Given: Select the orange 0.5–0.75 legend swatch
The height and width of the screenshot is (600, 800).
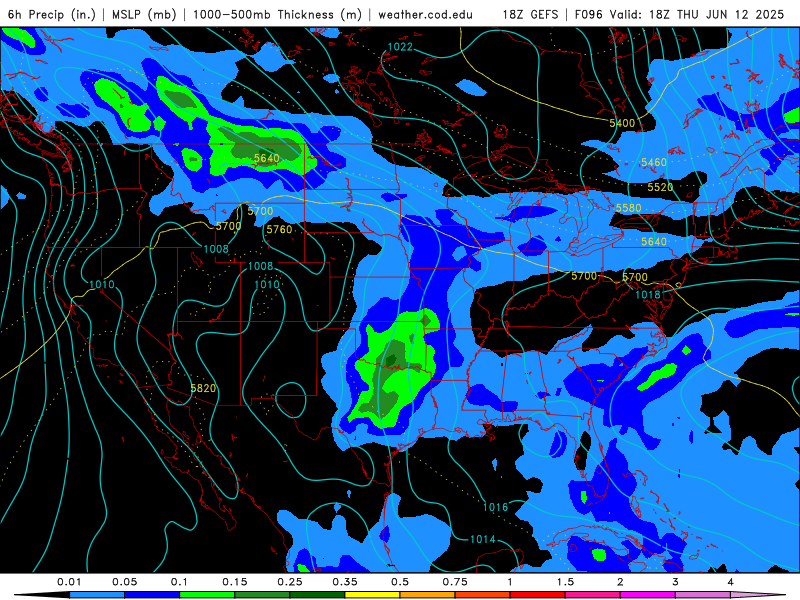Looking at the screenshot, I should 428,595.
